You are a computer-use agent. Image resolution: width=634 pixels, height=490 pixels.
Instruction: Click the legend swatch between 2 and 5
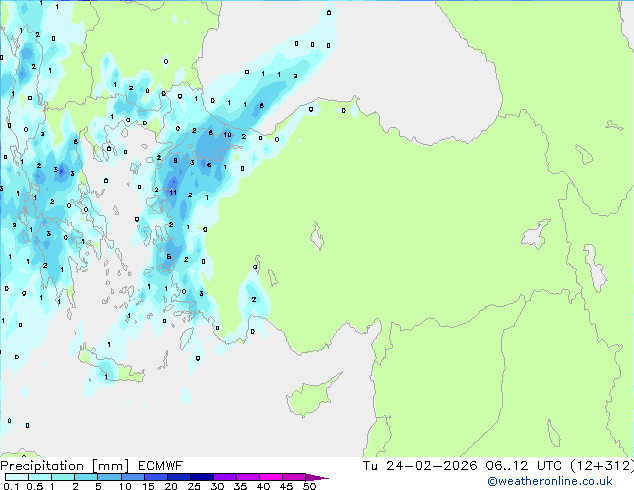[86, 477]
